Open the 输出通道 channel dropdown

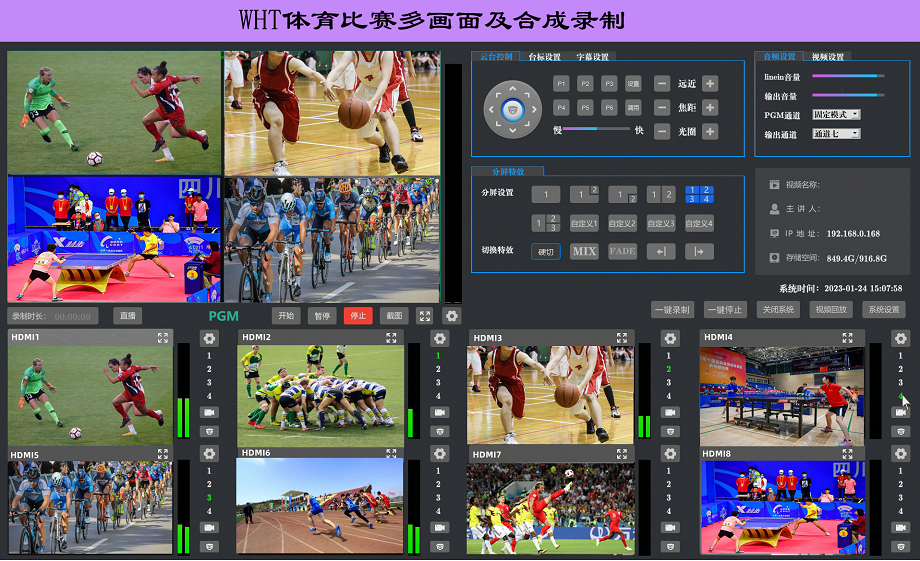click(x=836, y=134)
